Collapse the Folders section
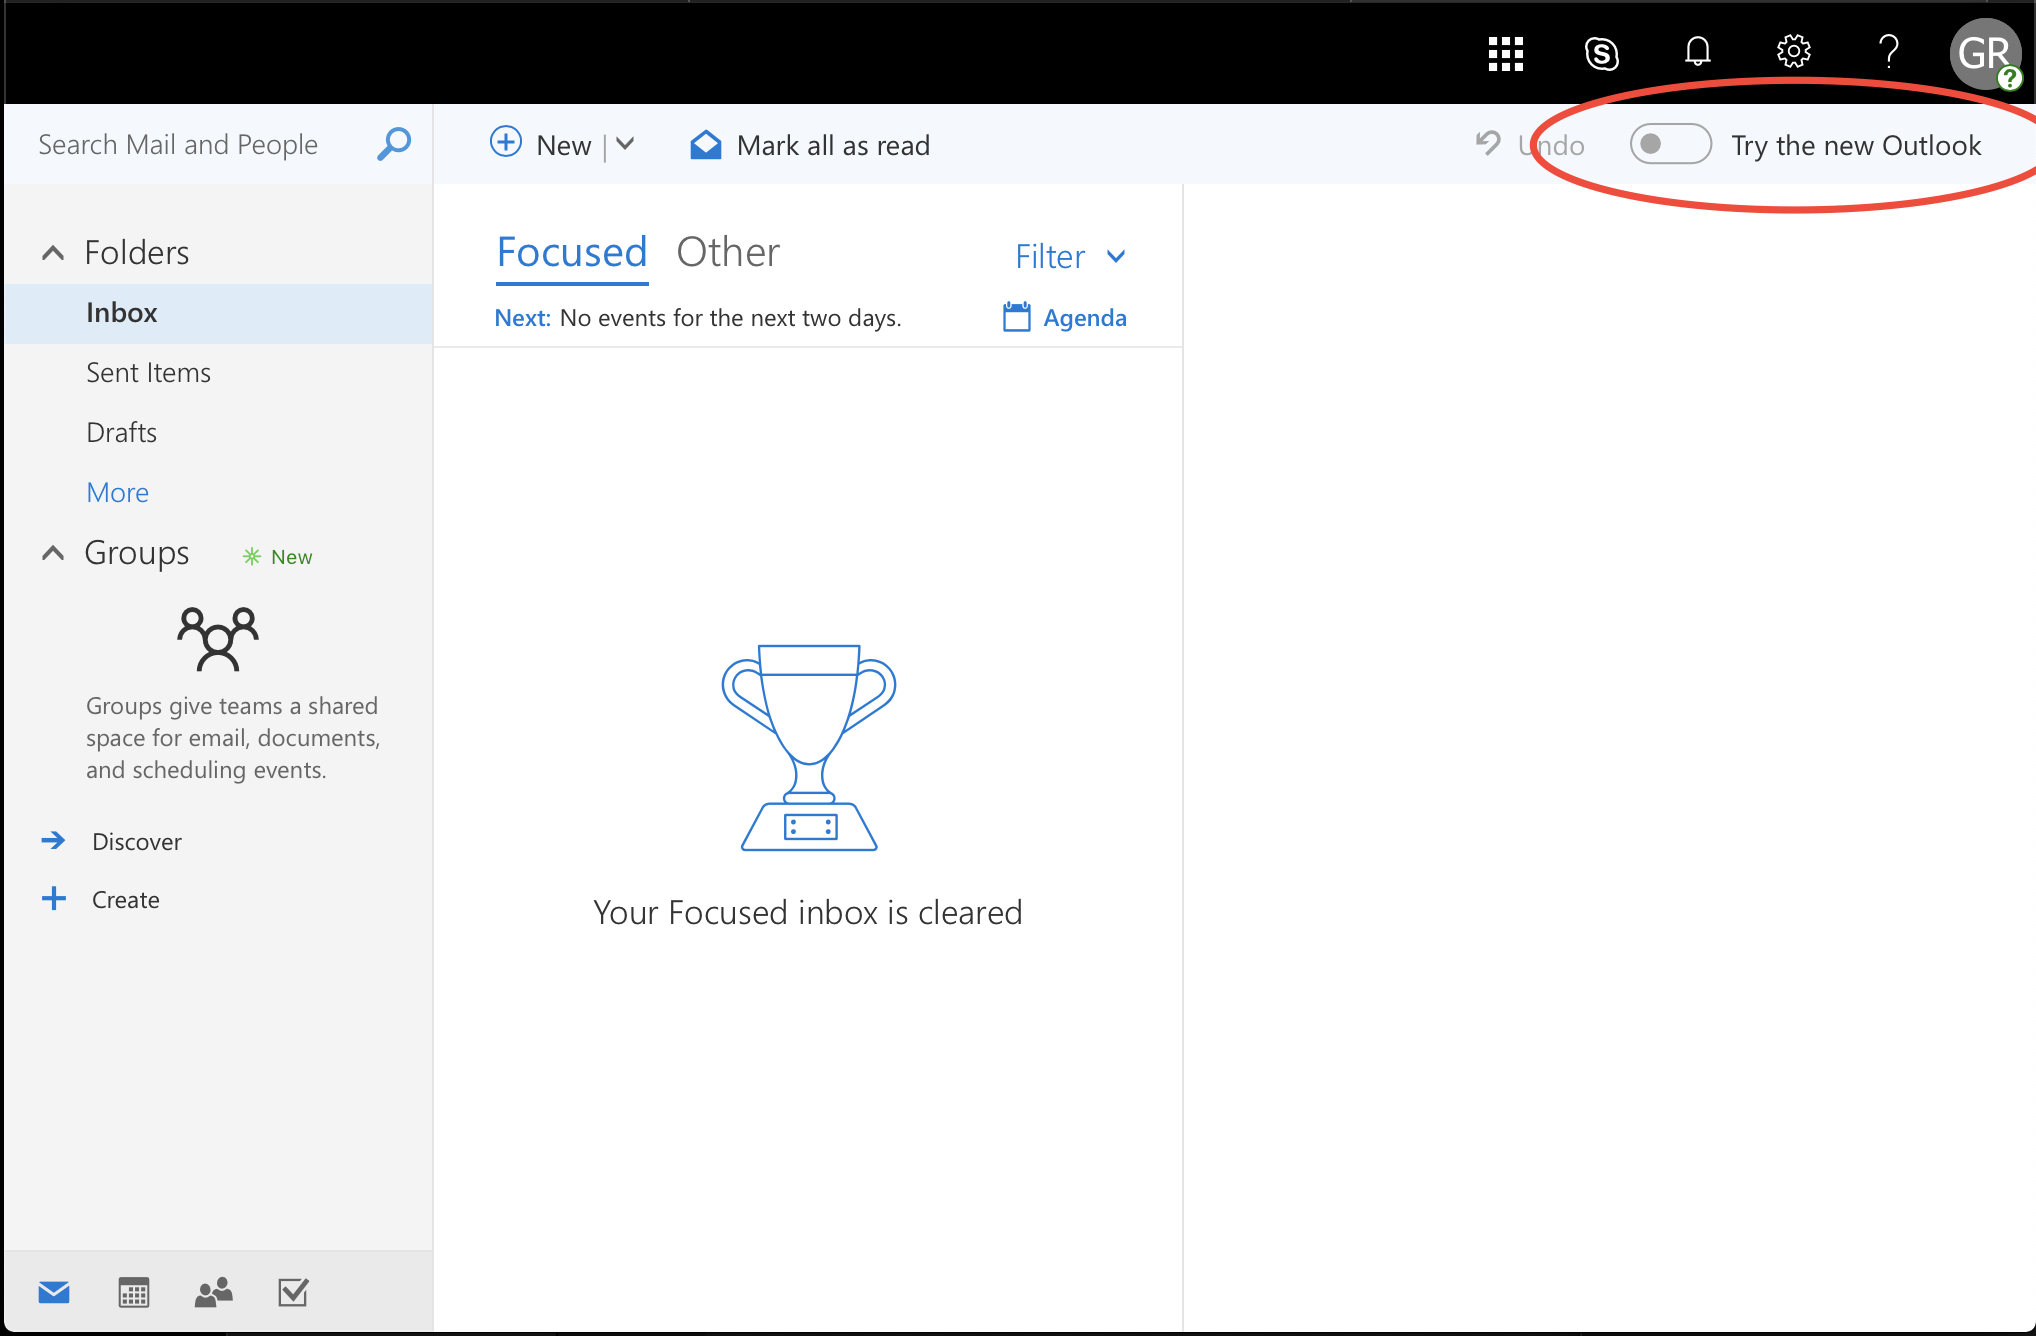 pos(53,253)
